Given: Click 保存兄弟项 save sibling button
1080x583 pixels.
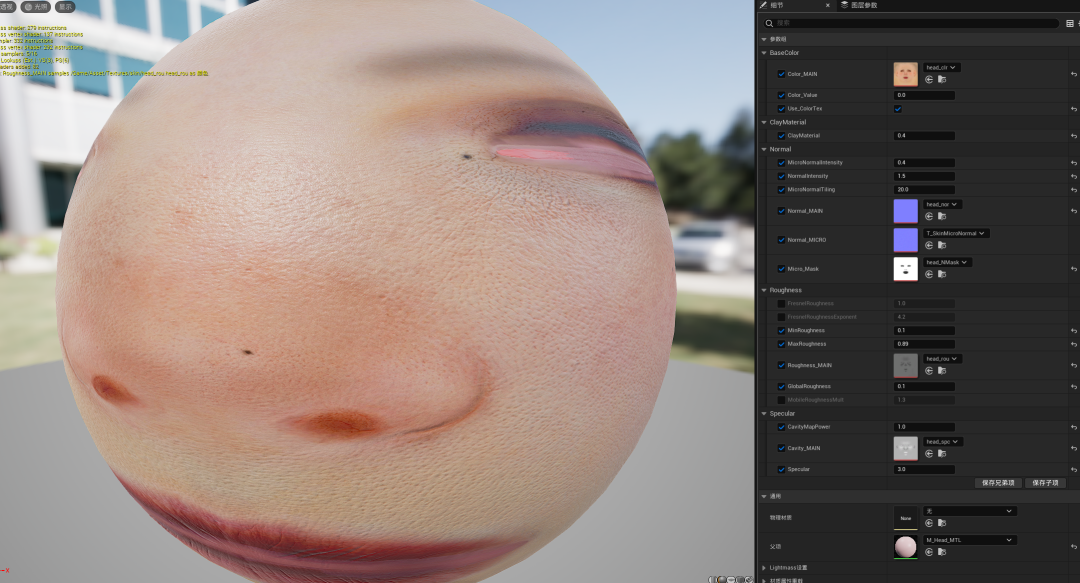Looking at the screenshot, I should pyautogui.click(x=998, y=483).
